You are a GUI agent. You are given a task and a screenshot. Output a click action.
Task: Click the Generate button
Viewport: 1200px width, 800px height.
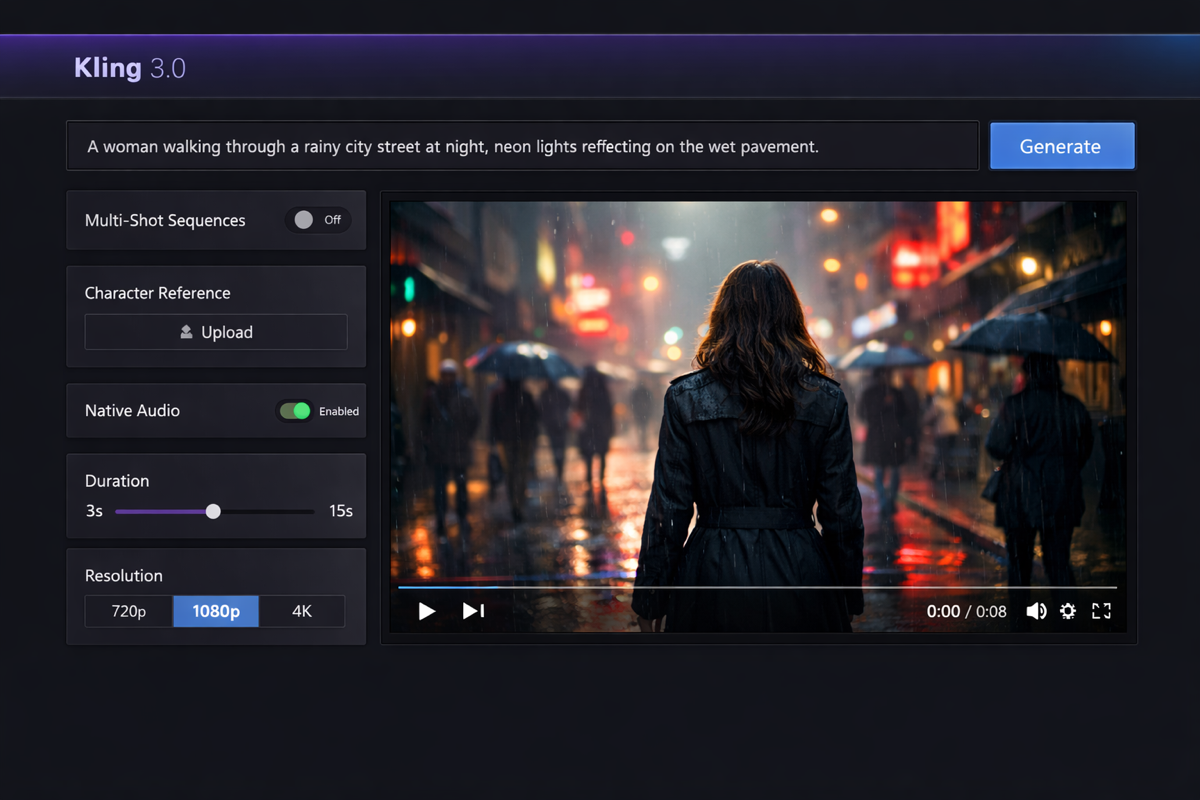[1062, 145]
